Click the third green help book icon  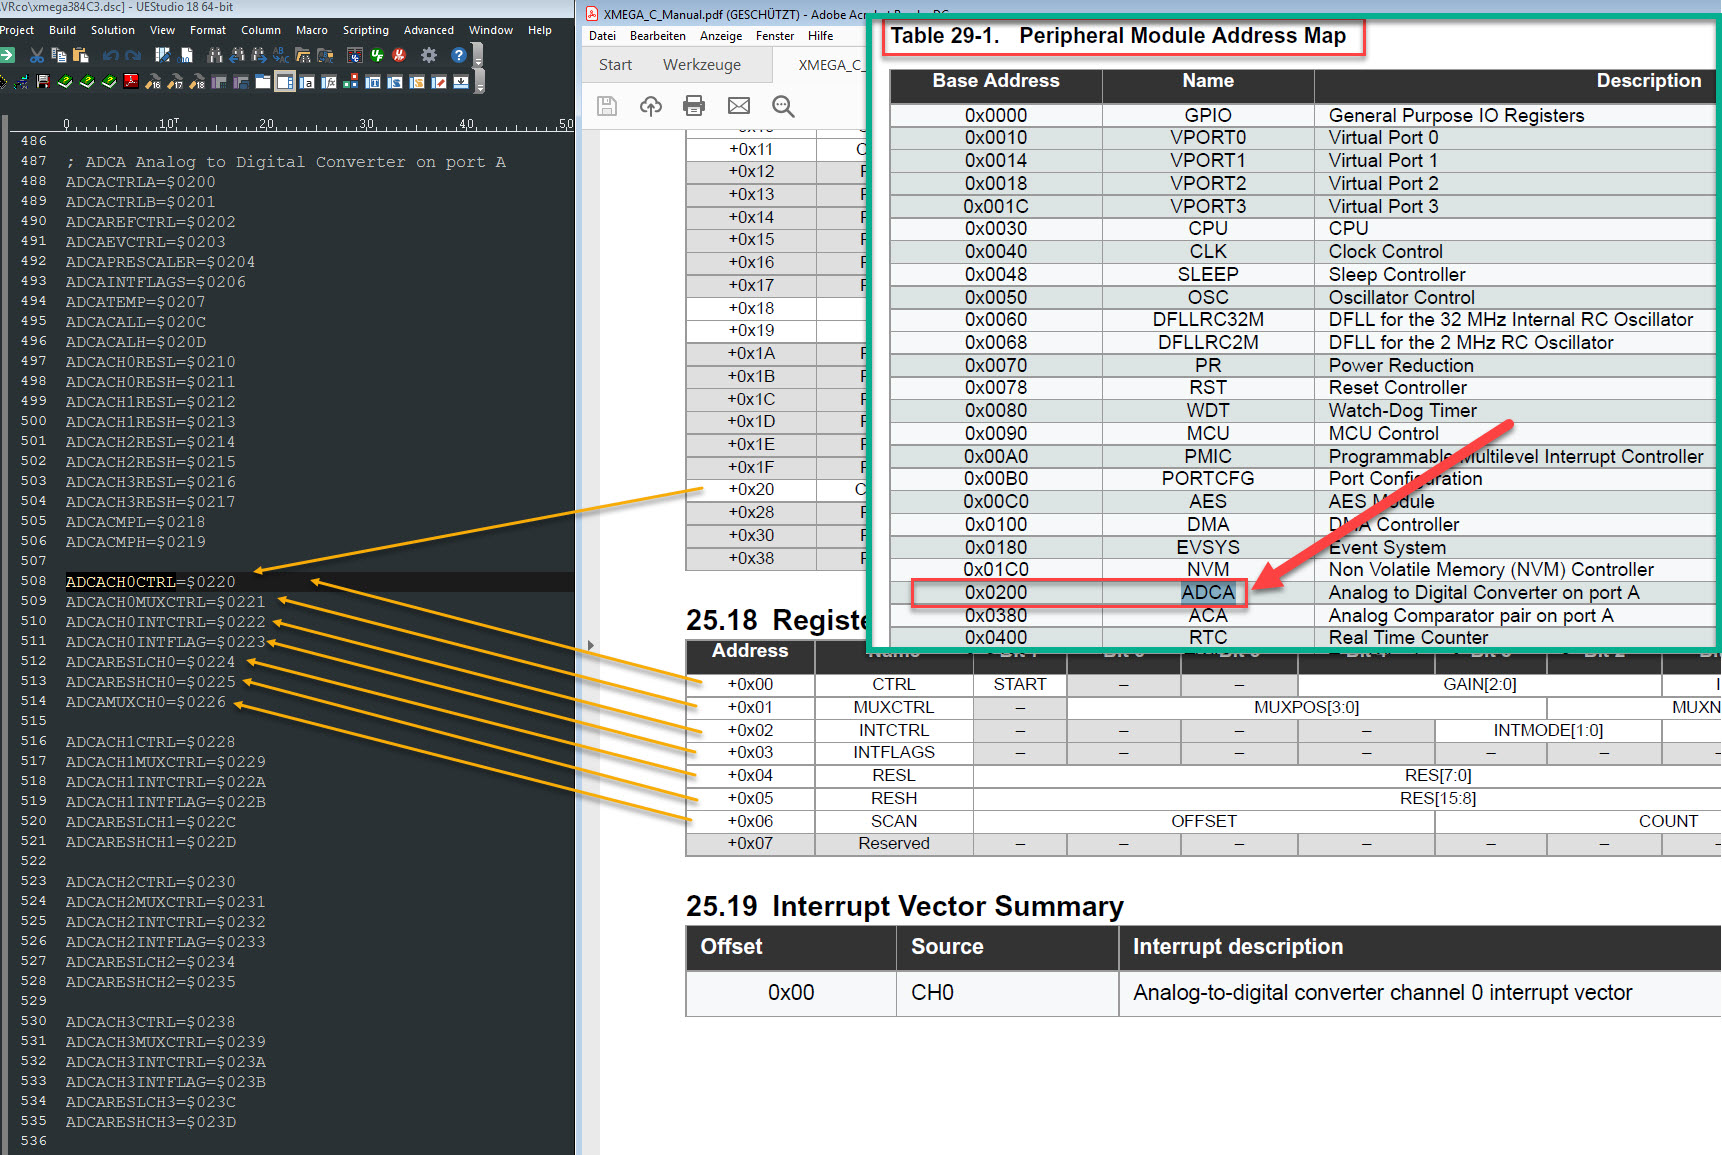pyautogui.click(x=109, y=82)
